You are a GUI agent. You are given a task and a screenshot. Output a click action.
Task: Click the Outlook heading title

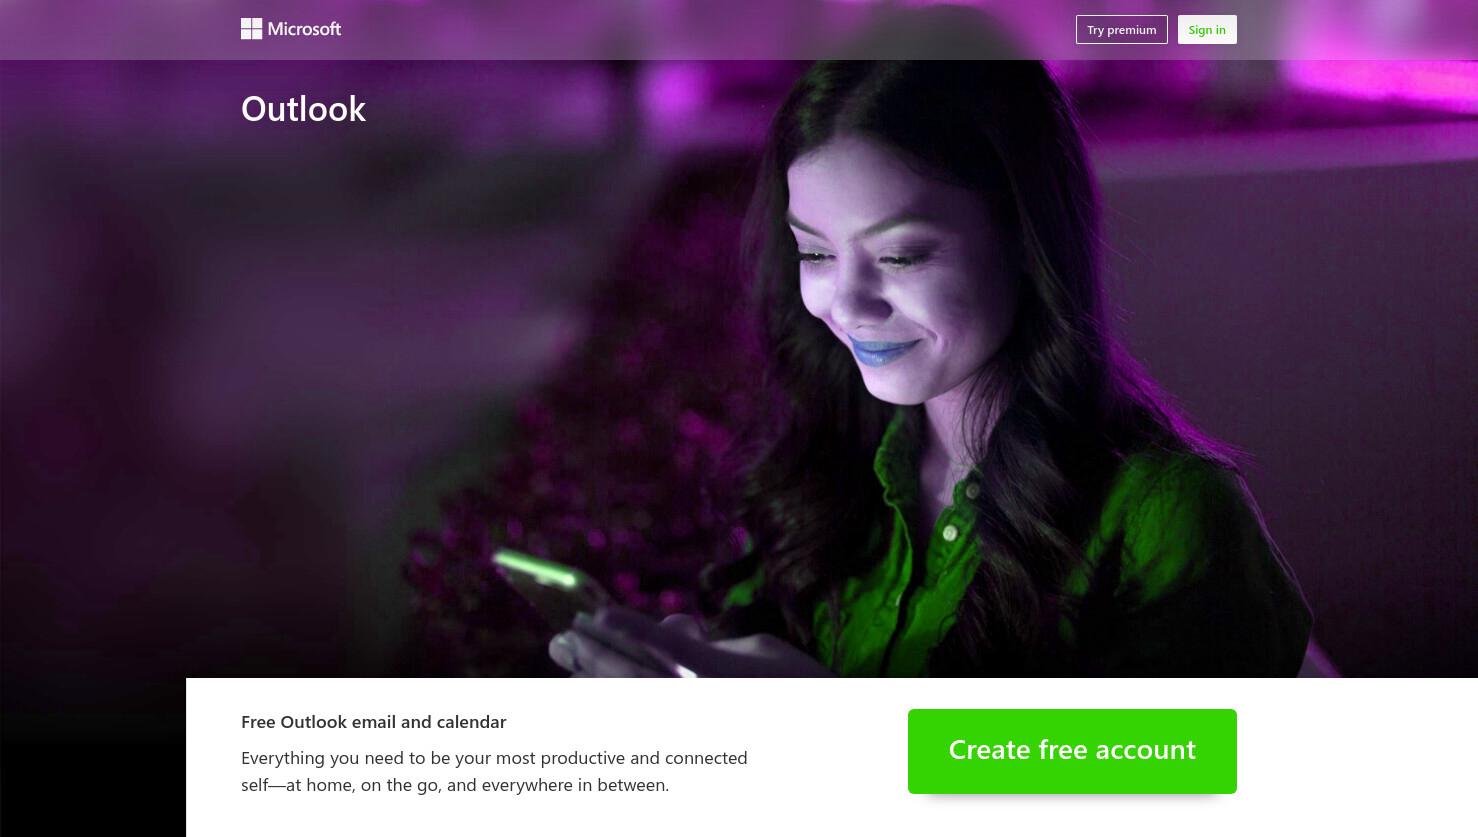[304, 109]
